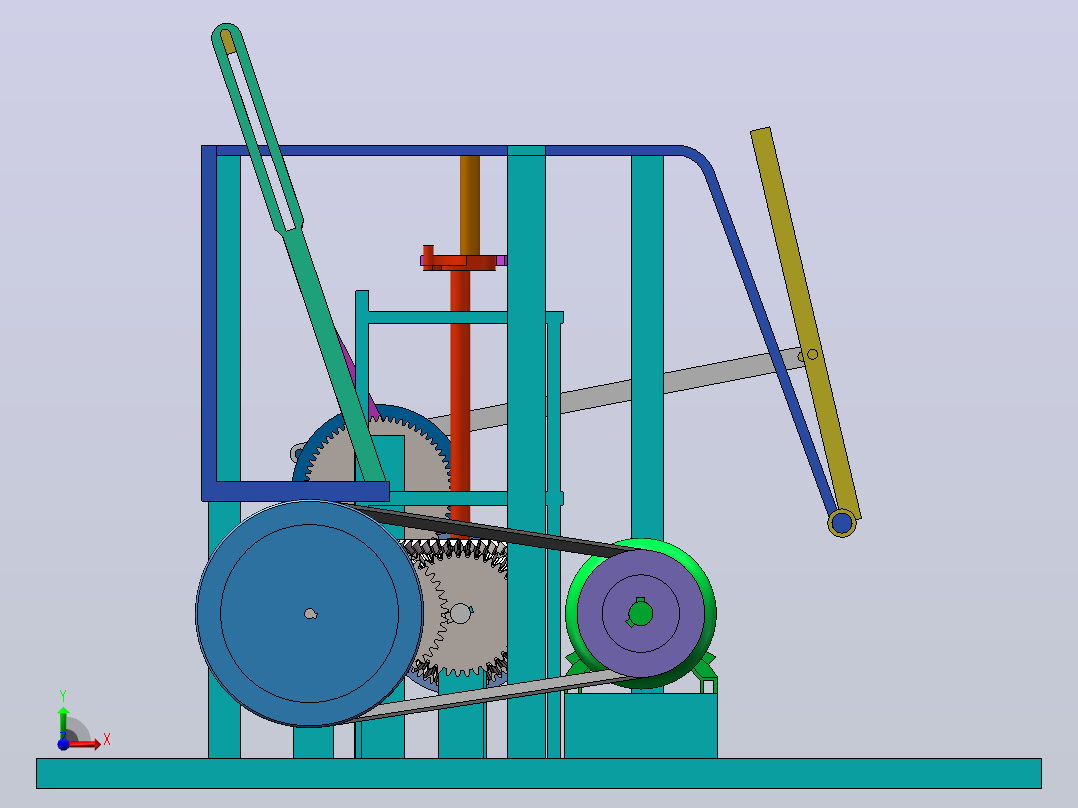1078x808 pixels.
Task: Select the teal base plate
Action: point(538,773)
